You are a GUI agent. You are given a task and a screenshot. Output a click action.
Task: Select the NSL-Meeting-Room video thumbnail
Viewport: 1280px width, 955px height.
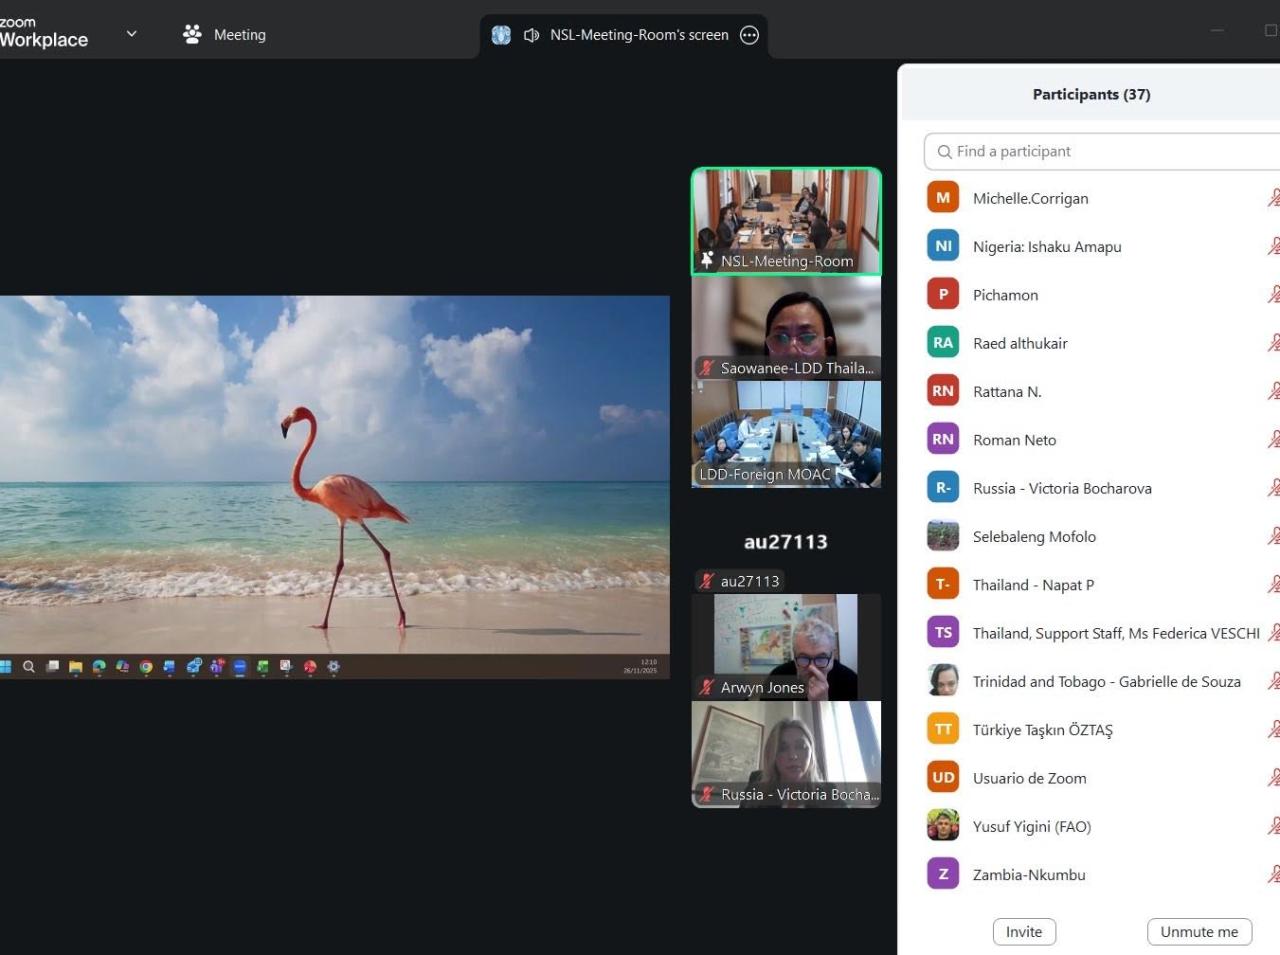point(786,221)
